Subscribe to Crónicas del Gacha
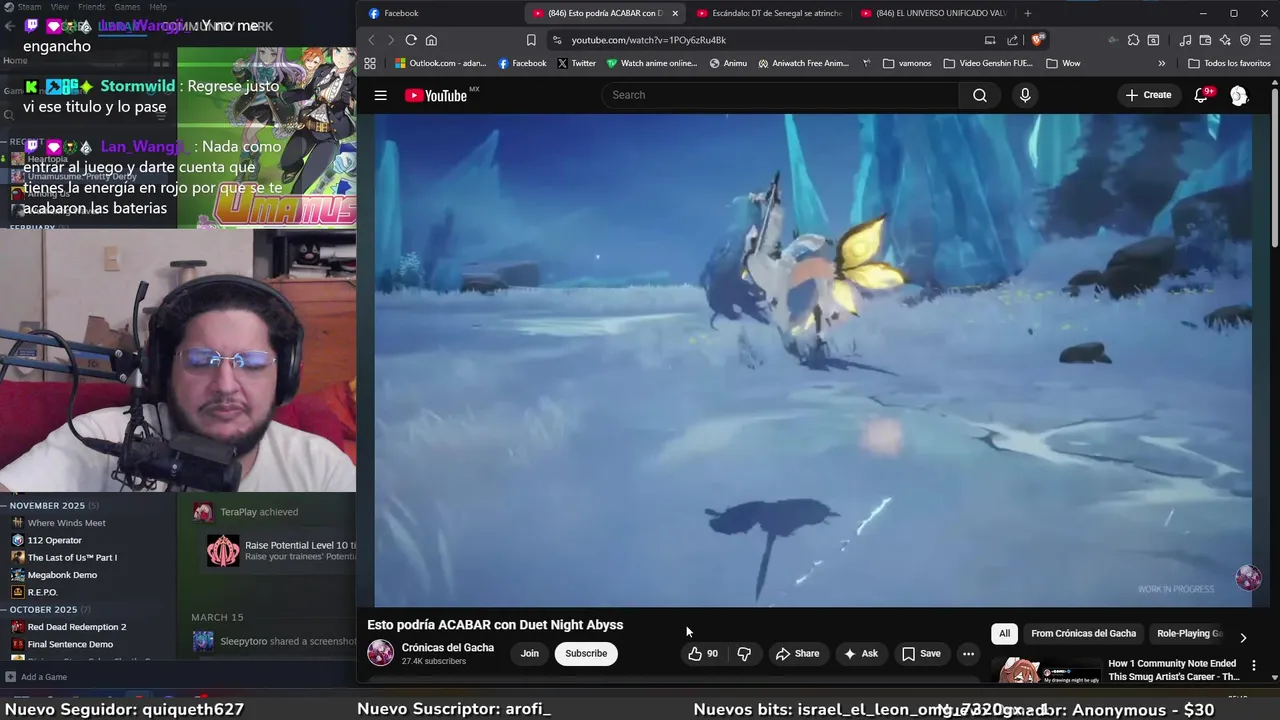The image size is (1280, 720). [586, 654]
